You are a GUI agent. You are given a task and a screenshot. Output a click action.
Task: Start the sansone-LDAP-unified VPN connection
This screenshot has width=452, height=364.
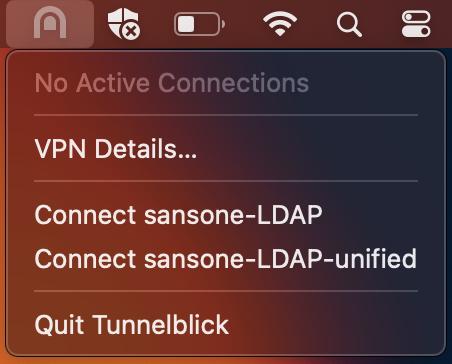(226, 258)
